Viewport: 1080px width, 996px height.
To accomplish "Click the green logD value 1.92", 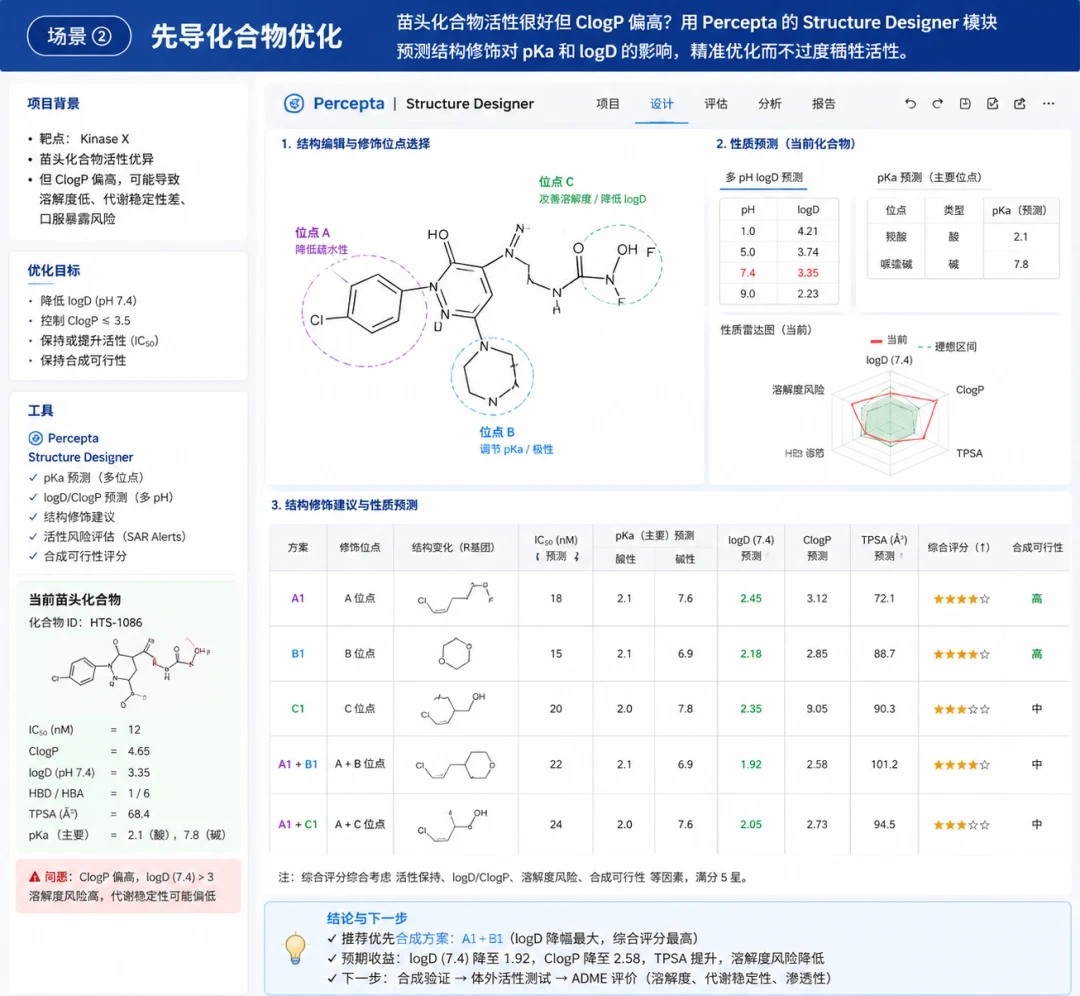I will pyautogui.click(x=751, y=765).
